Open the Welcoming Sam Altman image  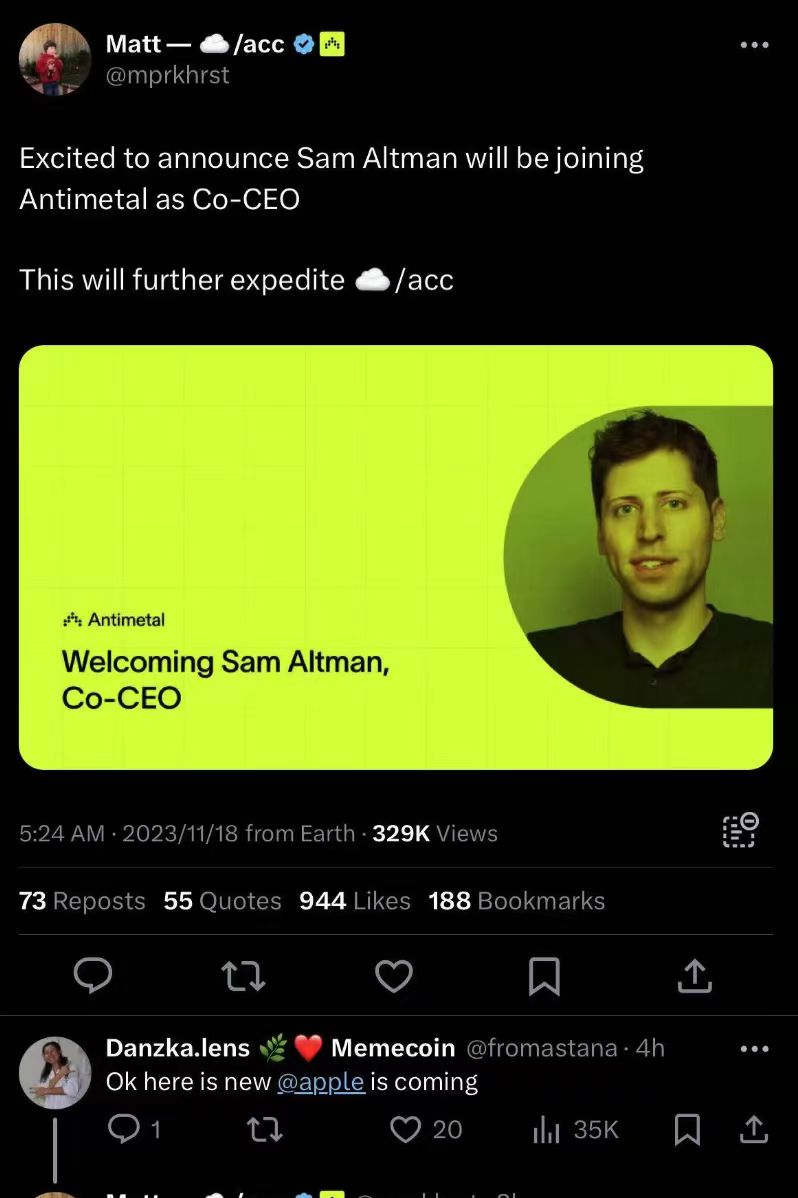tap(396, 557)
